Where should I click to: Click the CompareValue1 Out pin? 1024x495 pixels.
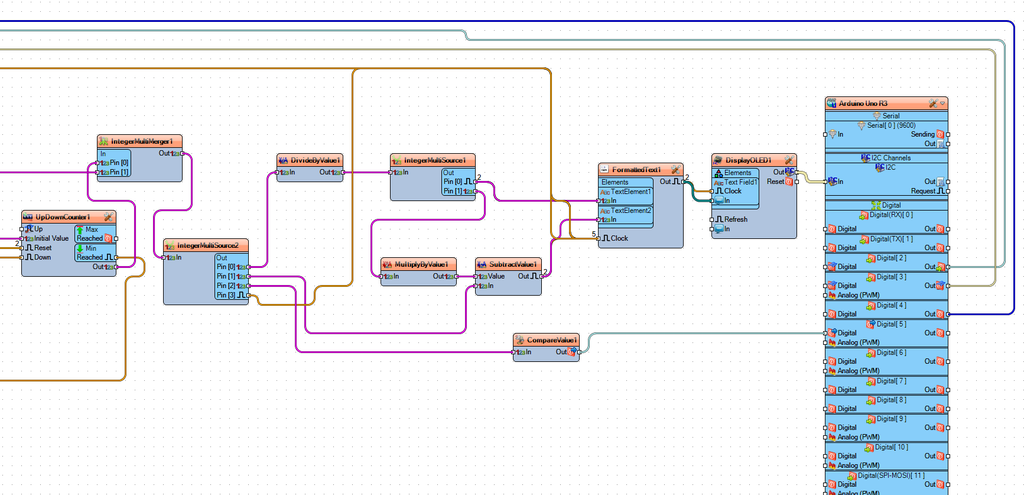coord(579,352)
